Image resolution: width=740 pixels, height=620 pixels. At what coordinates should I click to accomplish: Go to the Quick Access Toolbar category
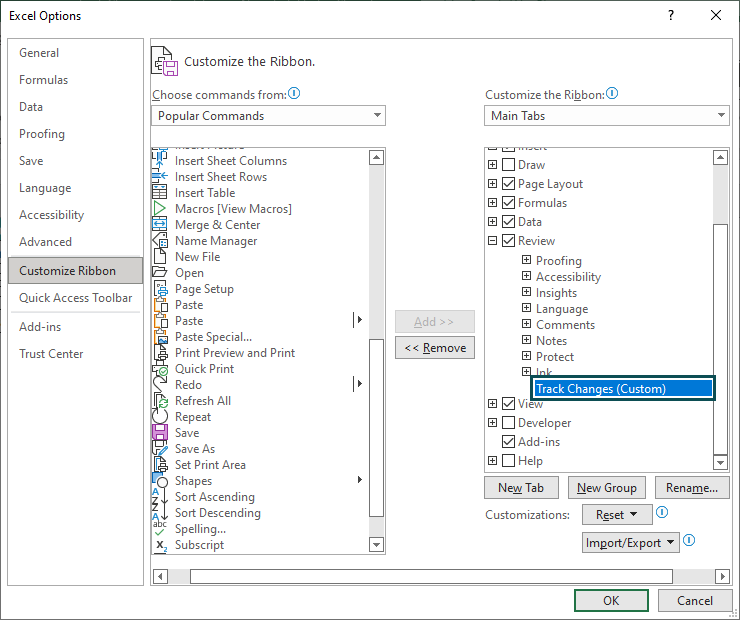pyautogui.click(x=76, y=298)
